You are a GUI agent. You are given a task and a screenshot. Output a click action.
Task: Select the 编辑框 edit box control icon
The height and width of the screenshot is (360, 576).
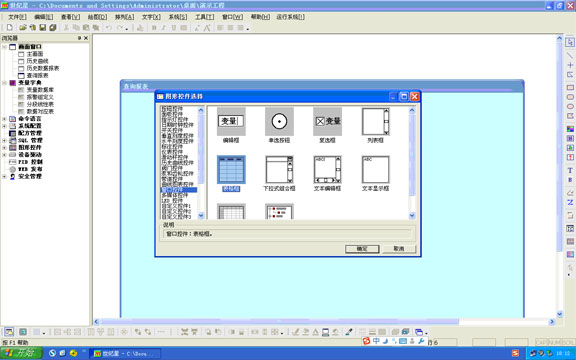click(231, 121)
